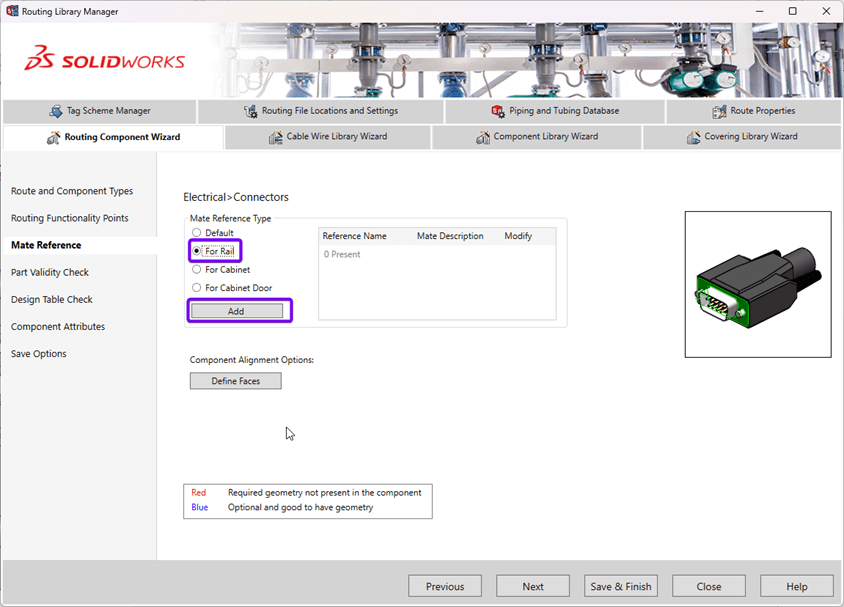Choose the For Cabinet radio option
The height and width of the screenshot is (607, 844).
point(196,269)
